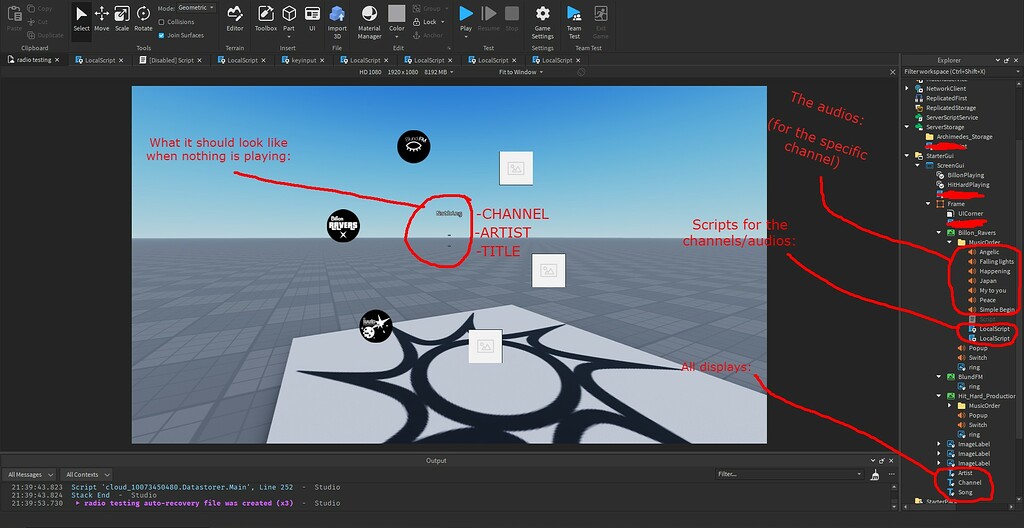Expand the Fit to Window dropdown
The image size is (1024, 528).
(522, 72)
